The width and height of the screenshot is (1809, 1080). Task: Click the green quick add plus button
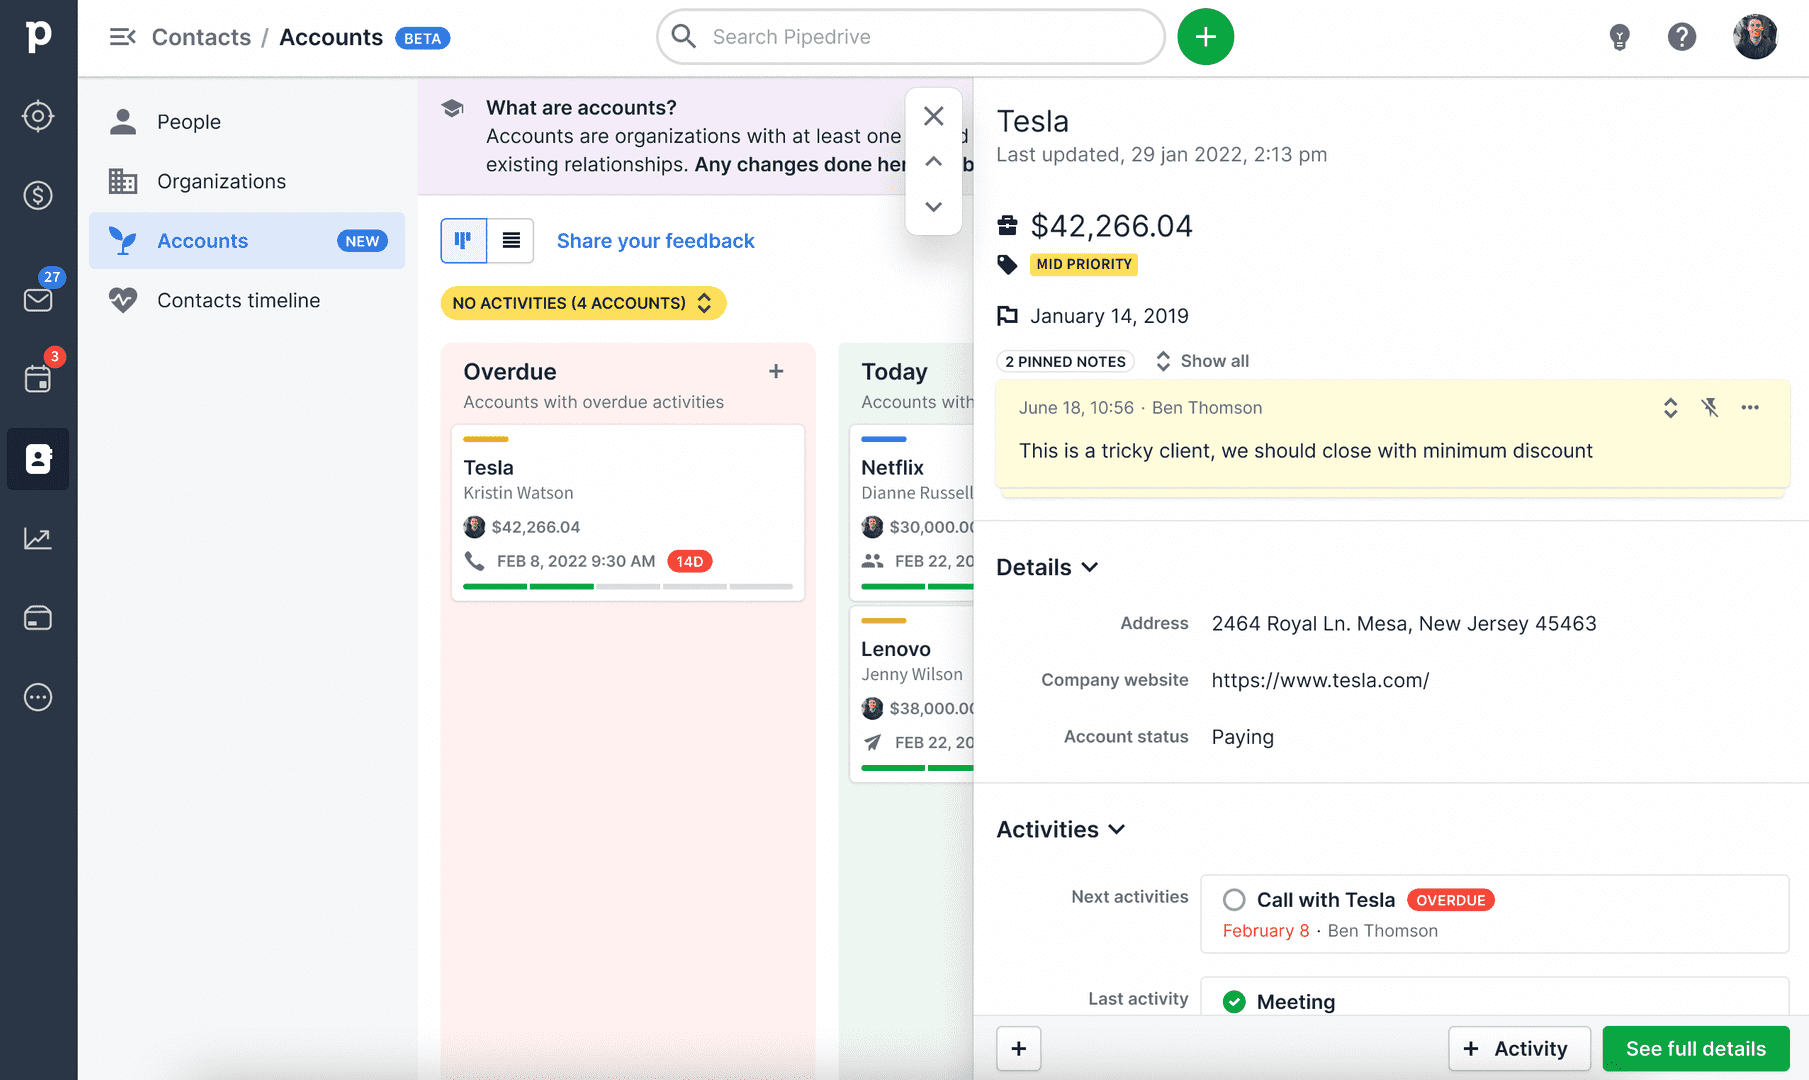[1205, 37]
